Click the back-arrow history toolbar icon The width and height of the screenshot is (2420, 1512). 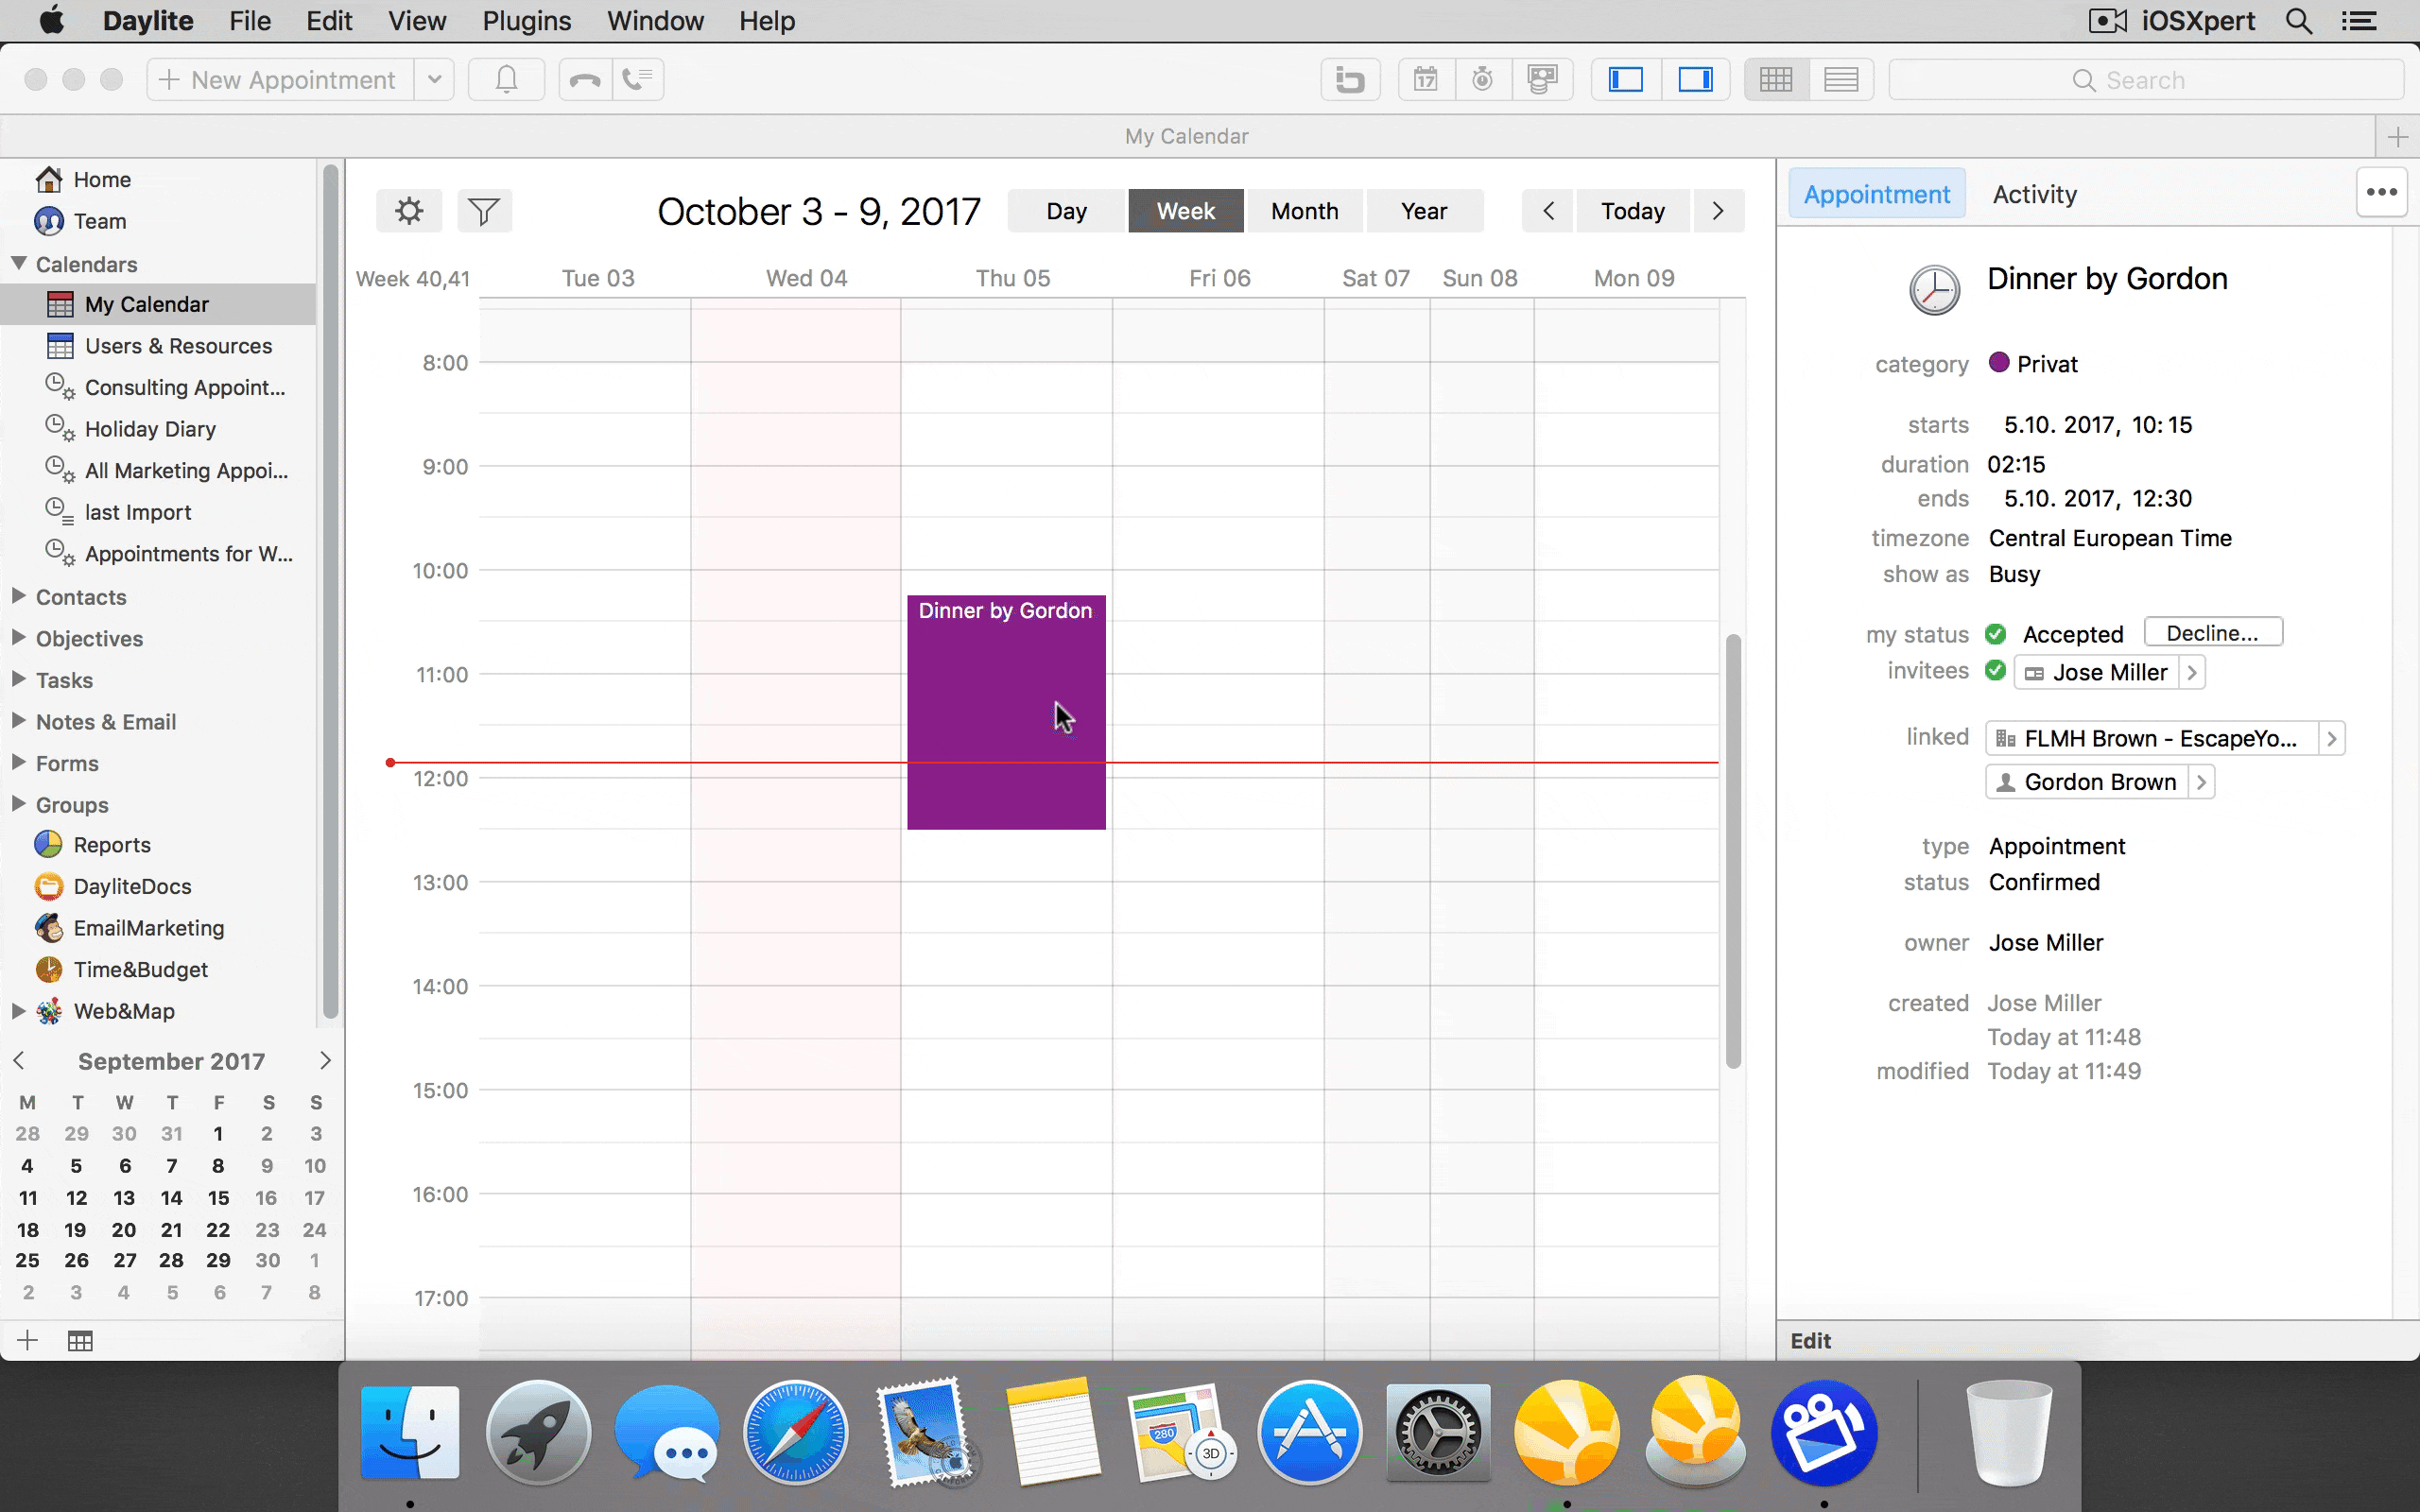coord(1350,79)
